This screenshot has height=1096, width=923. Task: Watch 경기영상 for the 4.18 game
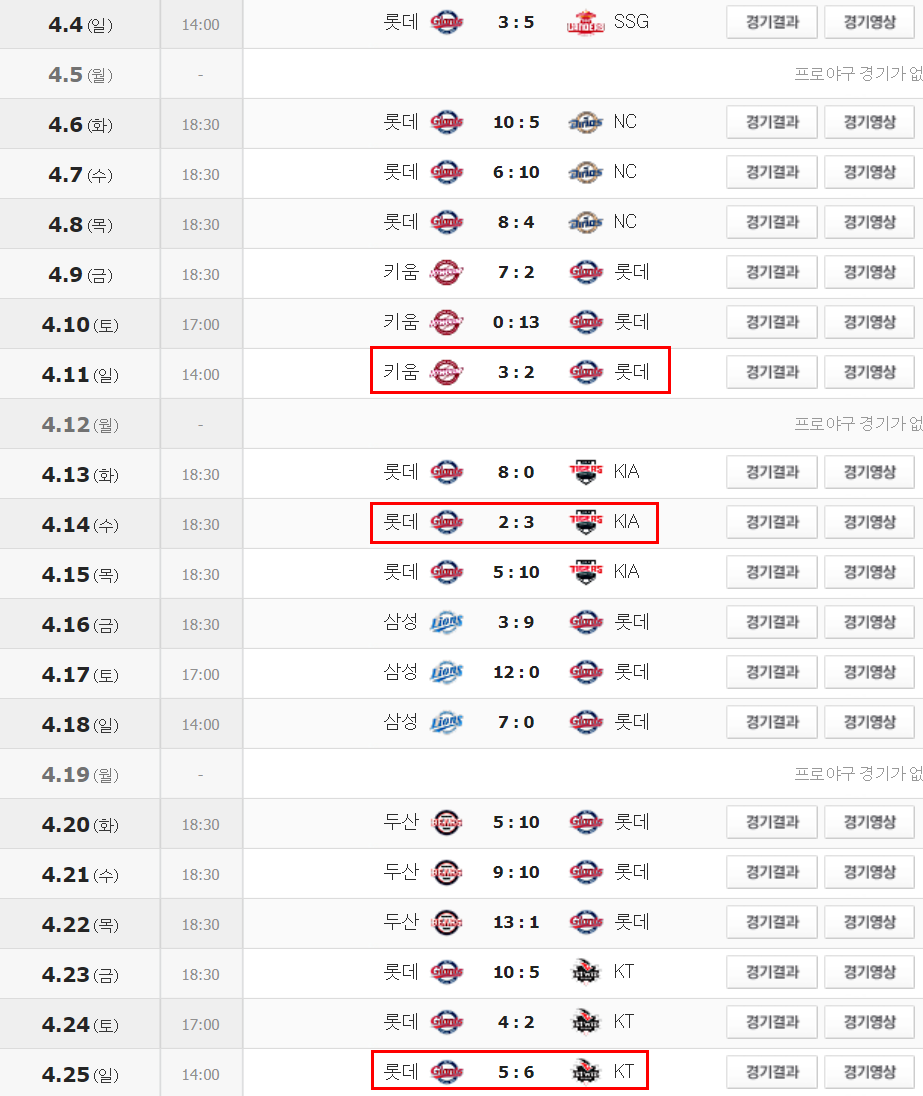[869, 722]
